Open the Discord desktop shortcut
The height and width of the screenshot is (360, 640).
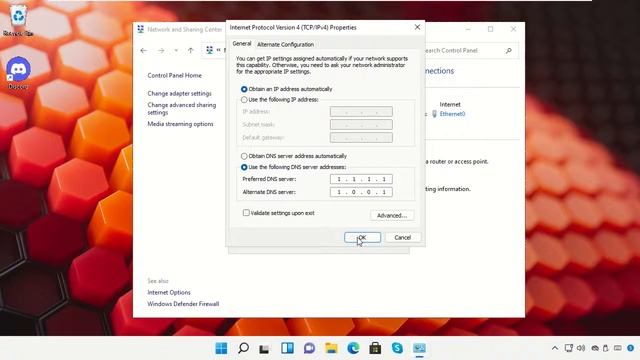(x=18, y=73)
